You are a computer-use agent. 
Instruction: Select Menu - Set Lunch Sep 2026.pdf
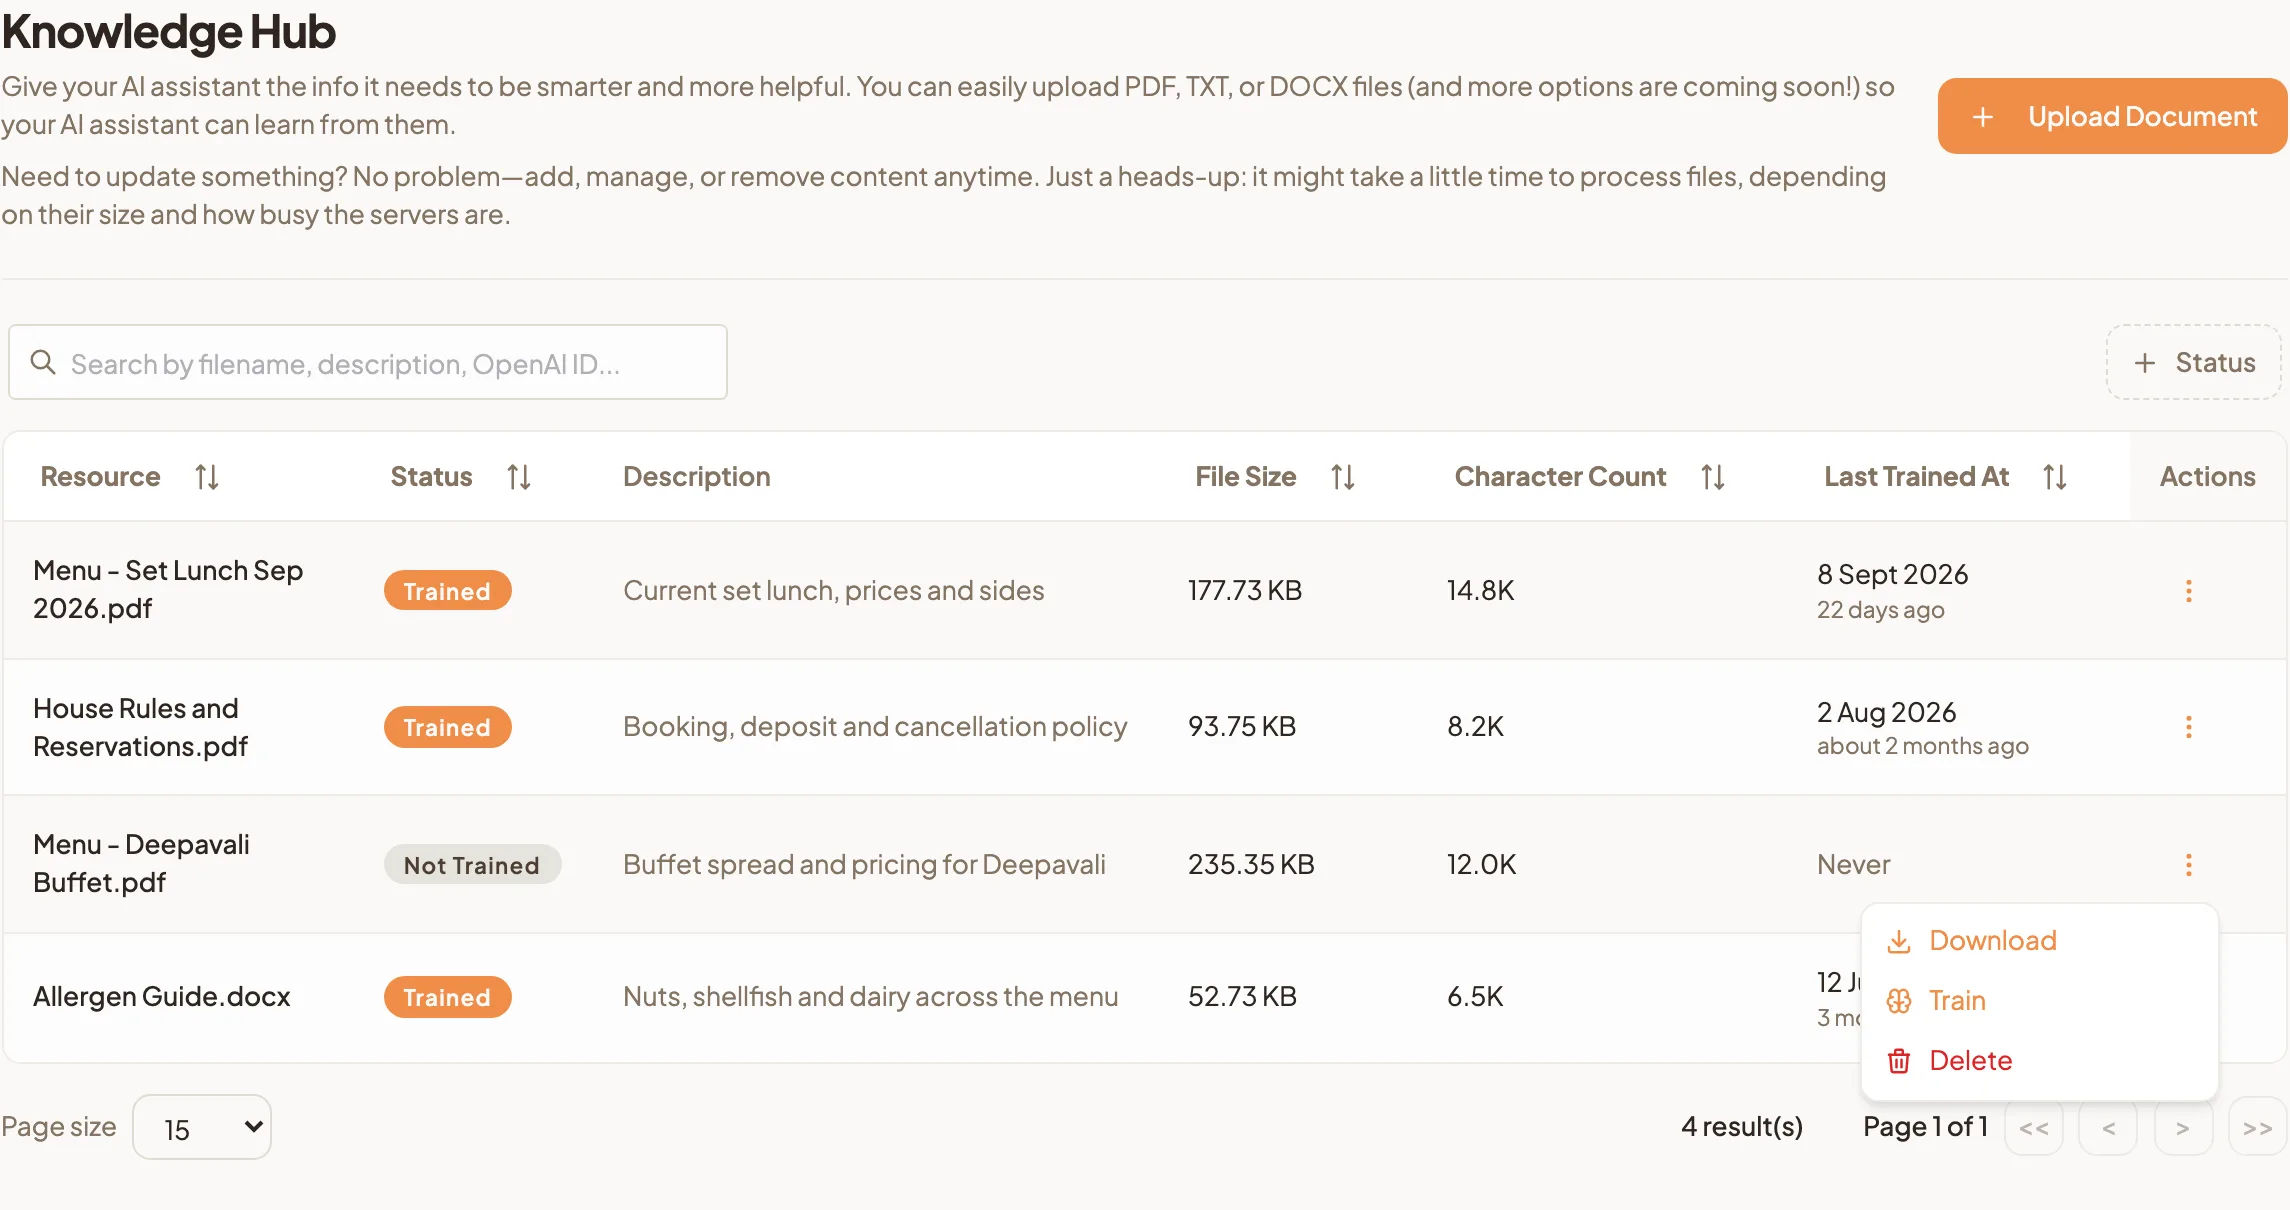pyautogui.click(x=168, y=590)
